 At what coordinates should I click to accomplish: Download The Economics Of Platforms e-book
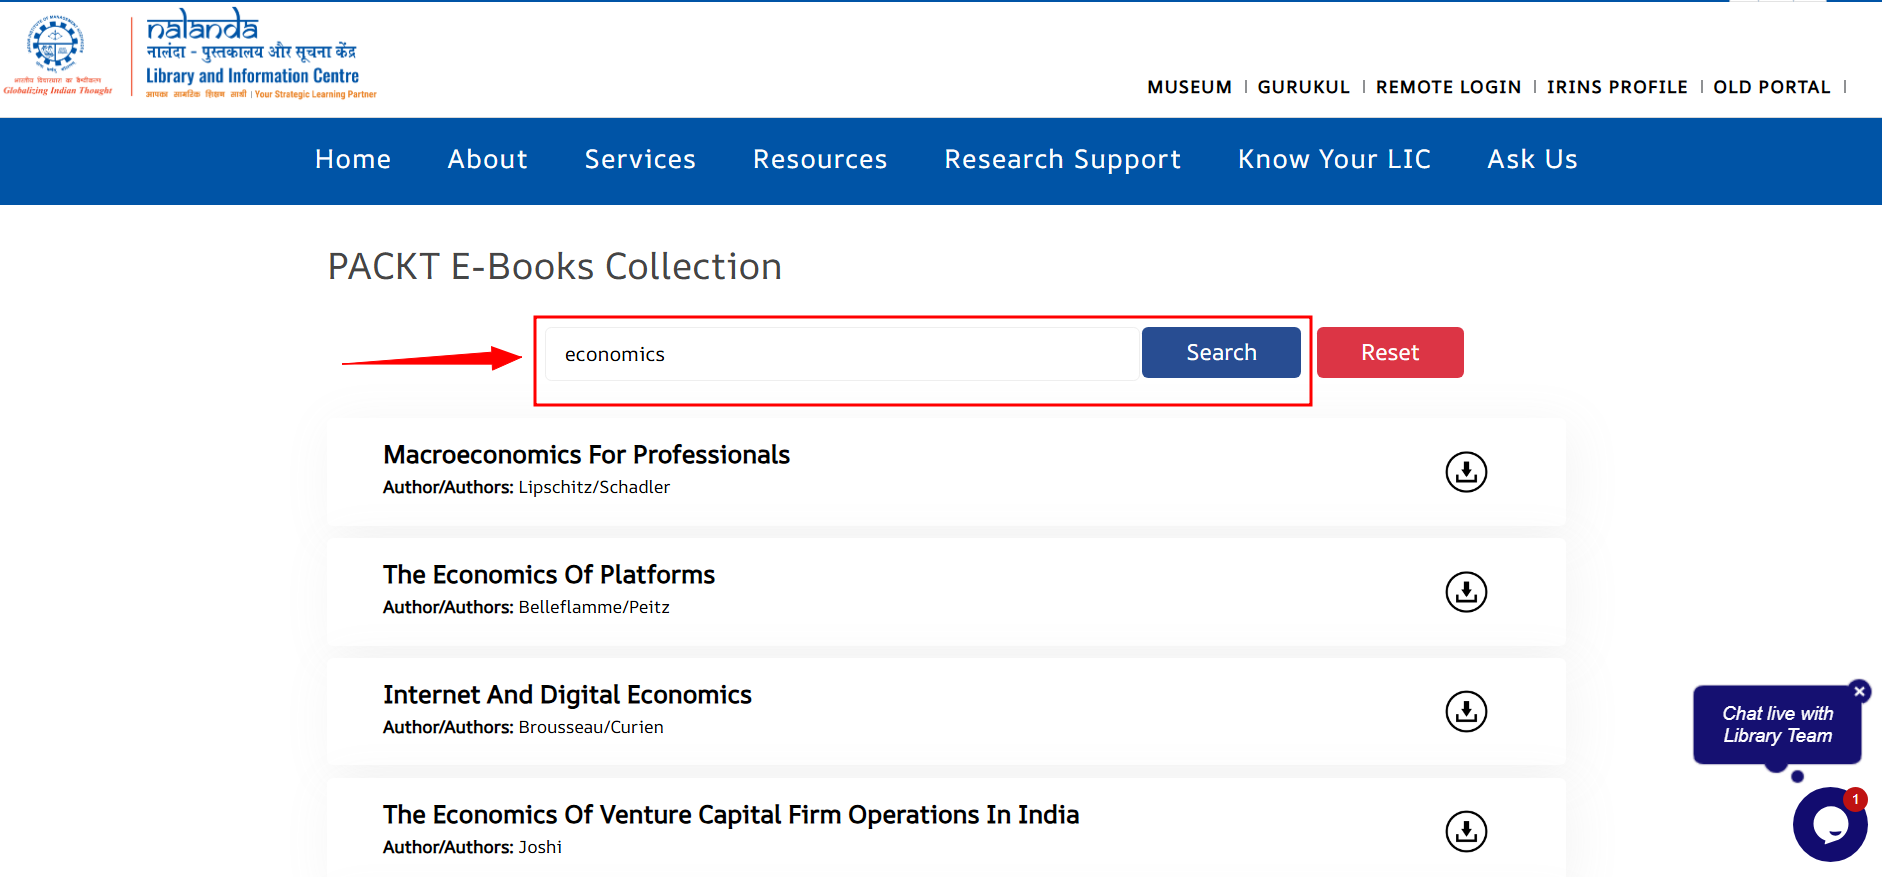tap(1466, 592)
